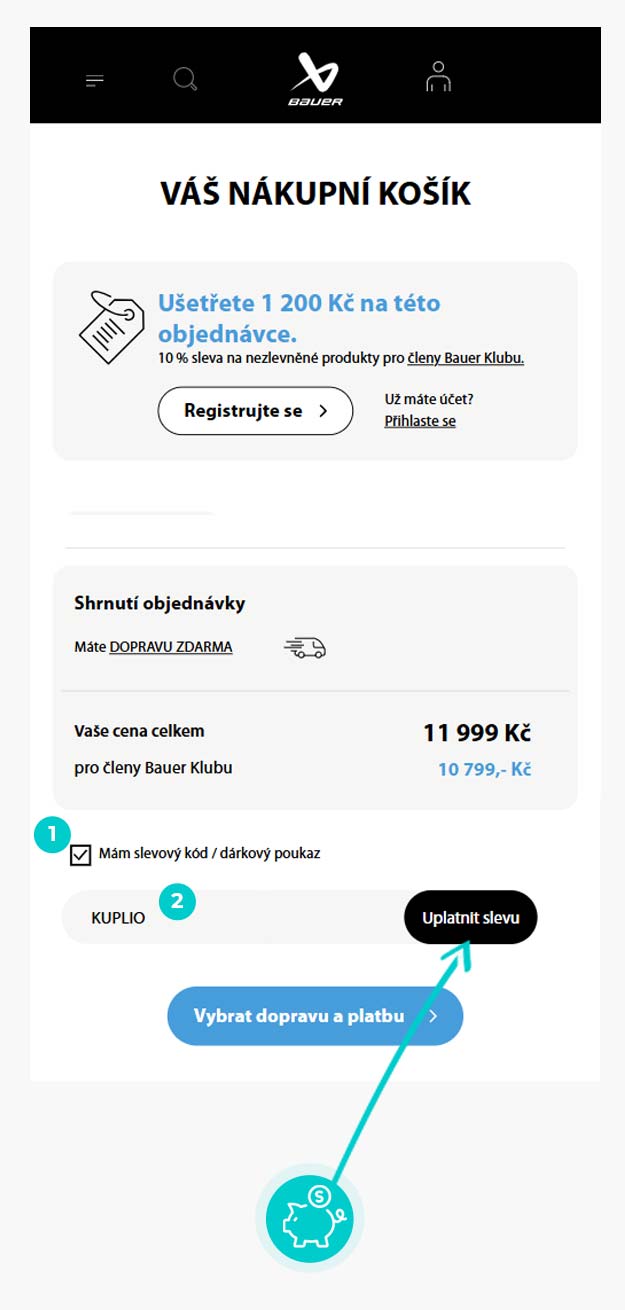Open the DOPRAVU ZDARMA link

tap(171, 647)
